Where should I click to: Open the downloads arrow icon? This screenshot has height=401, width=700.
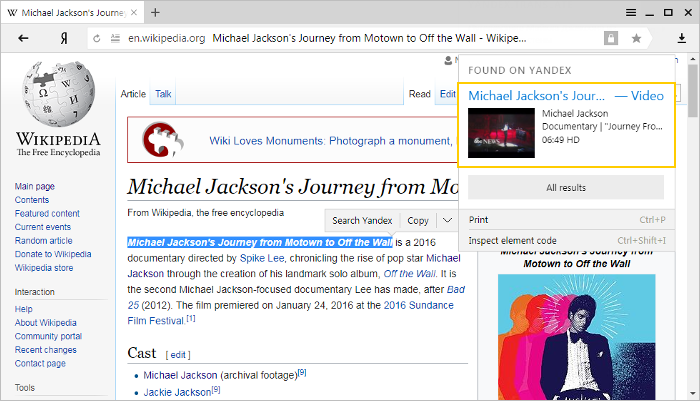682,38
